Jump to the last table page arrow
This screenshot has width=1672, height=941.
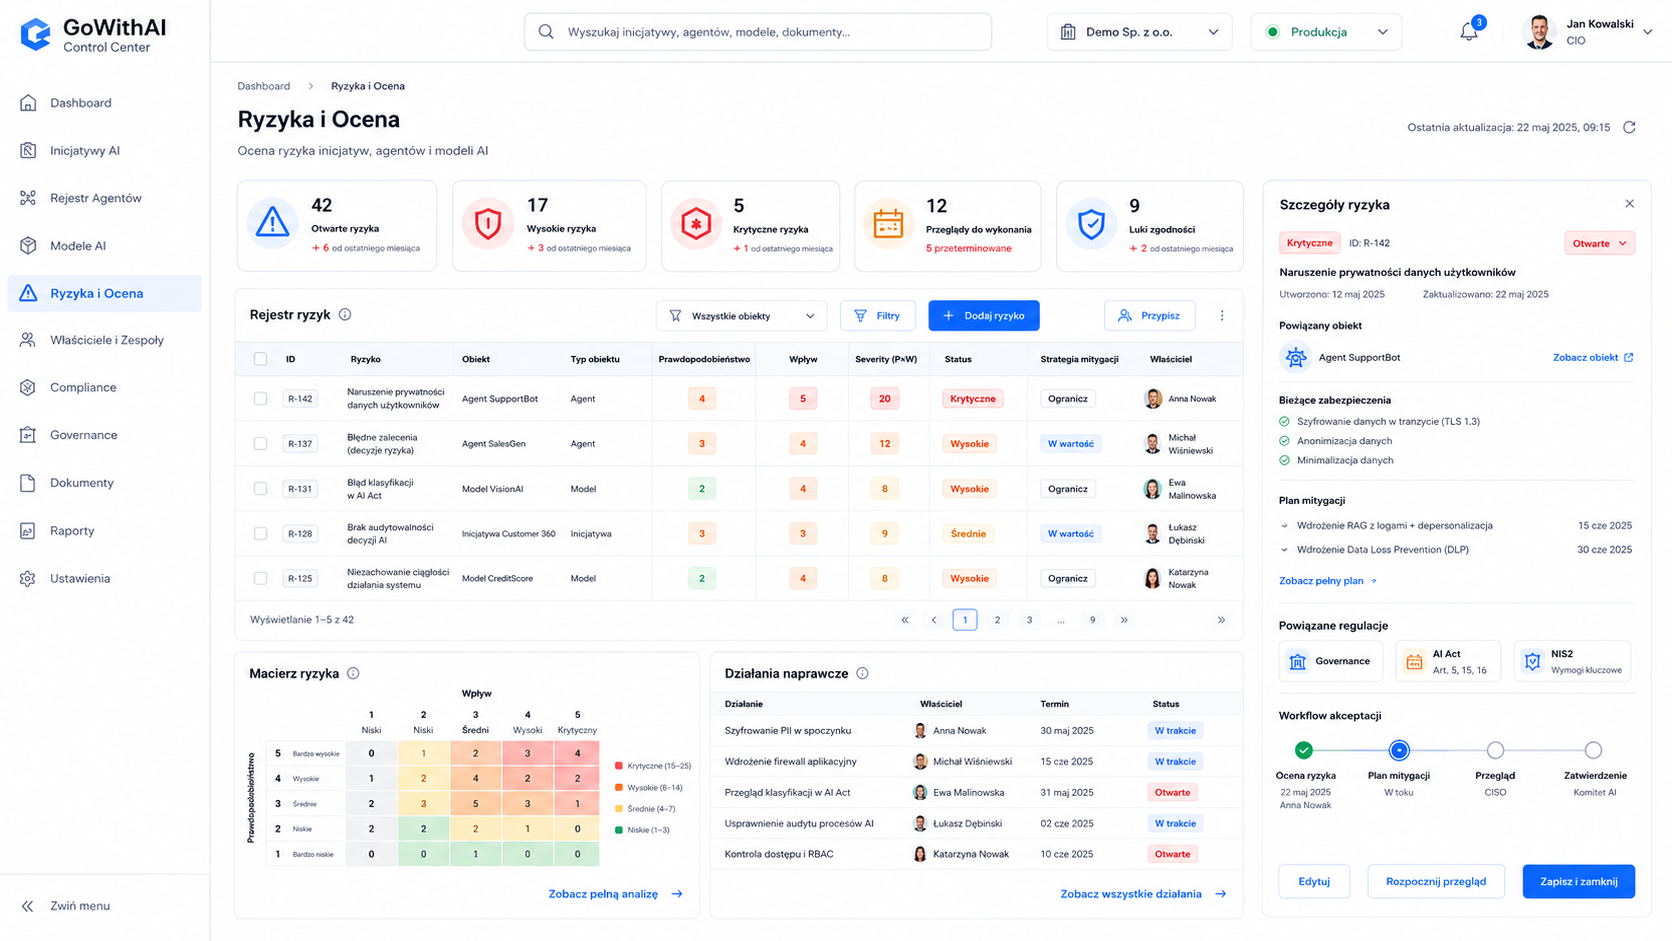point(1221,620)
